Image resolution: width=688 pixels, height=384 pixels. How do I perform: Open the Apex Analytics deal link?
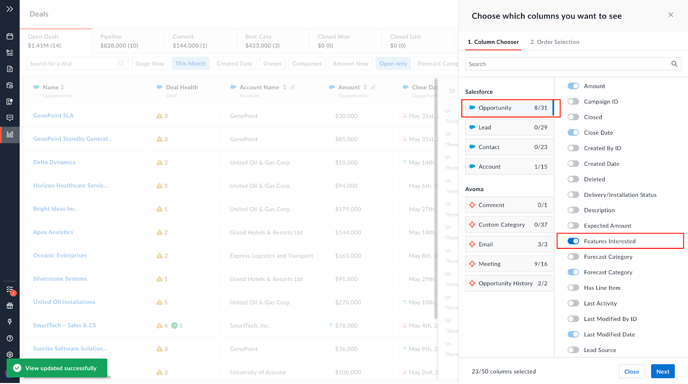click(53, 232)
